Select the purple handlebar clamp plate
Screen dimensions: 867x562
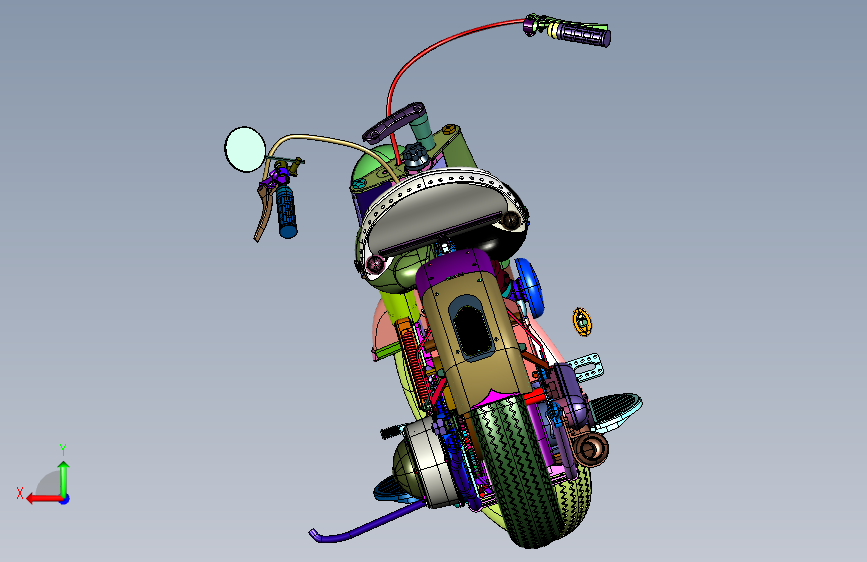click(394, 122)
